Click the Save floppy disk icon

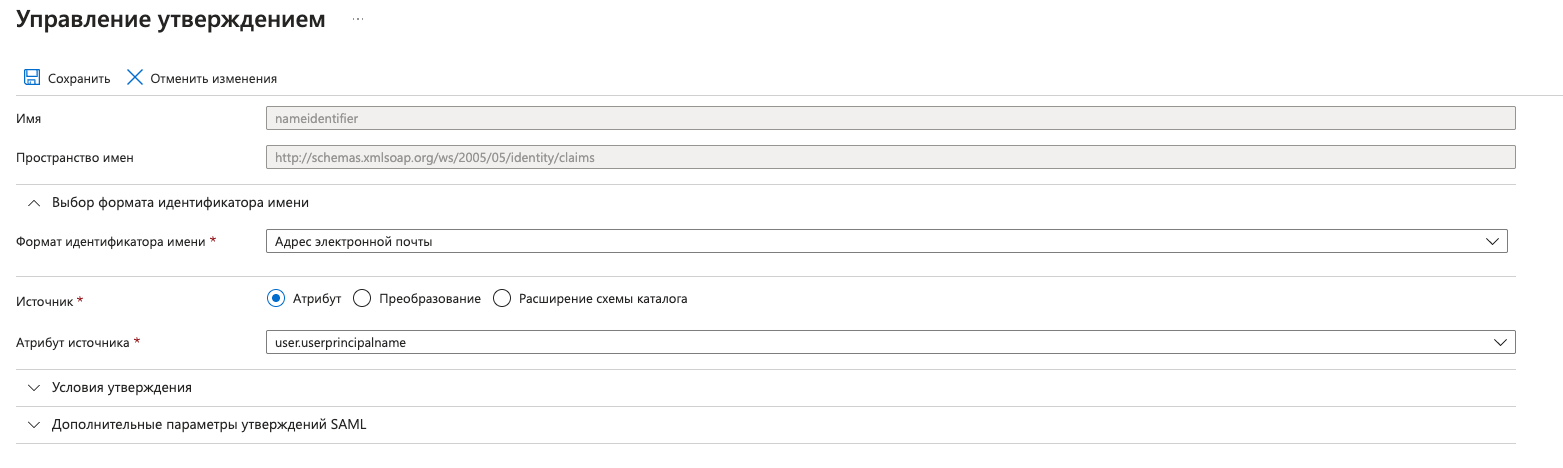pyautogui.click(x=32, y=78)
